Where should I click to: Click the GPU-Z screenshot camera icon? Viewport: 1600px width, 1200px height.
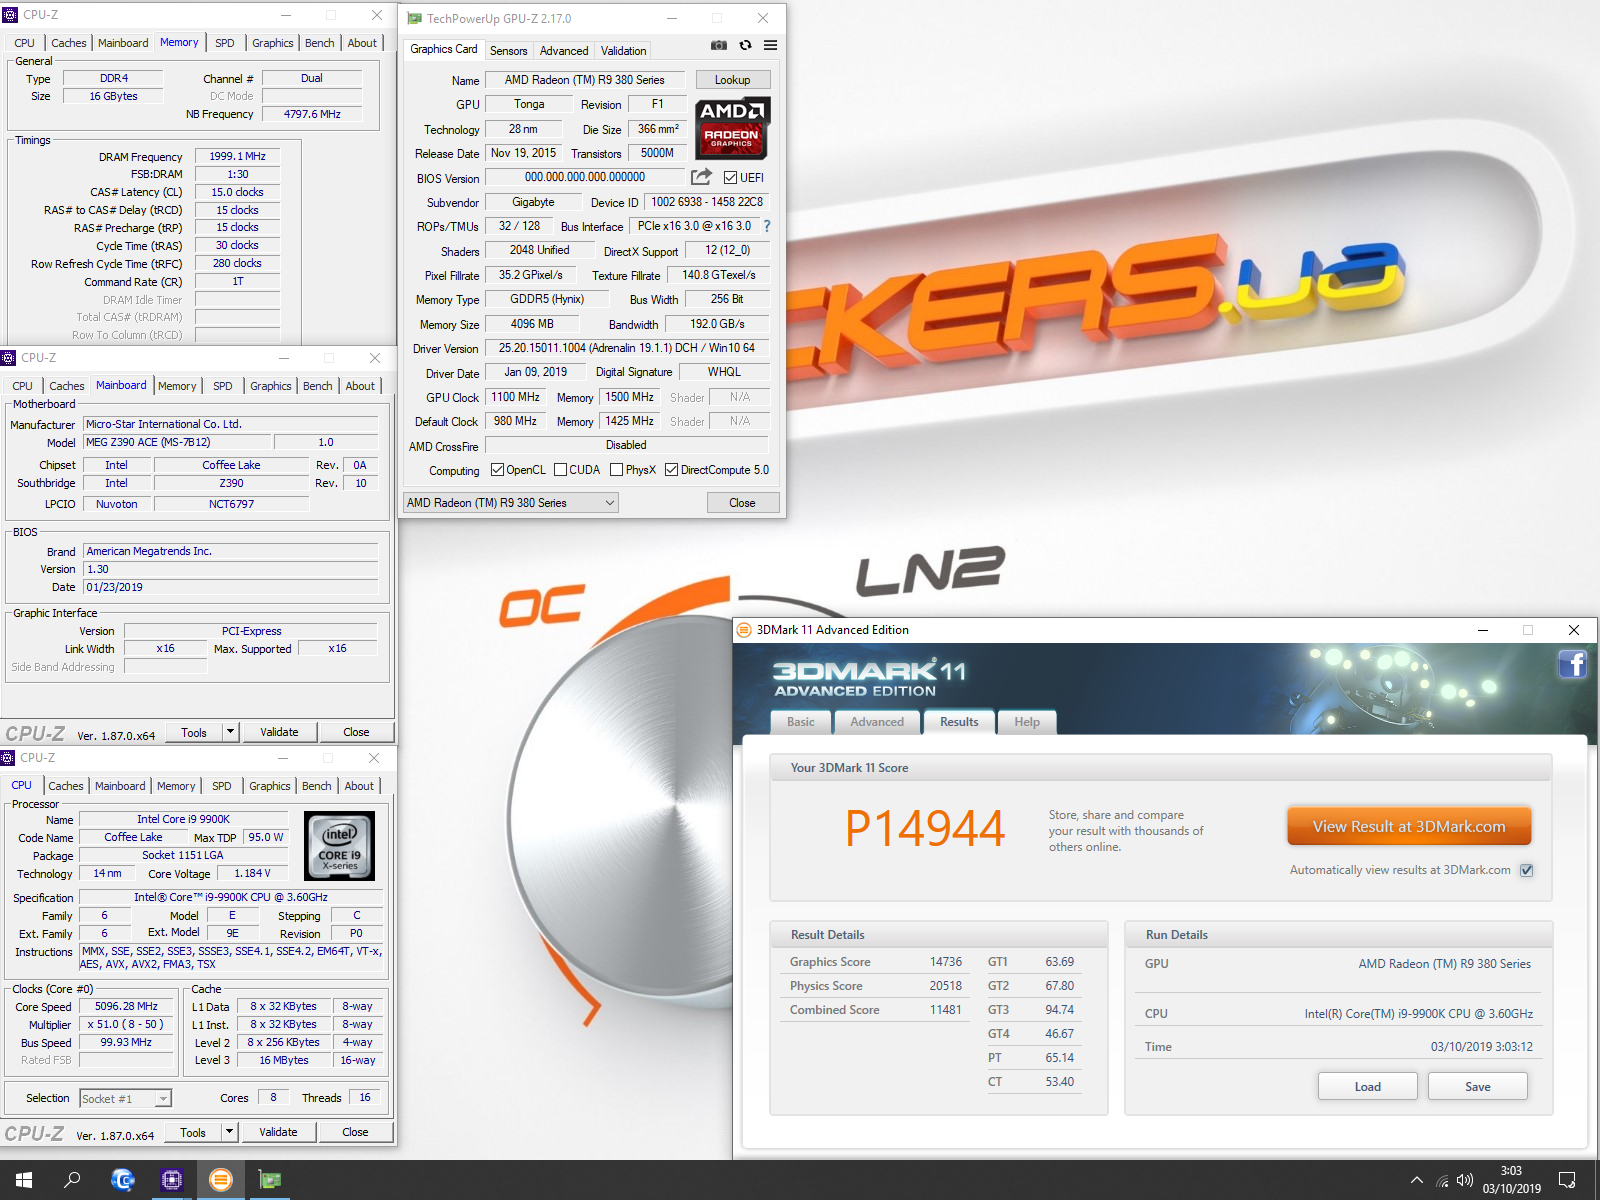(x=719, y=45)
